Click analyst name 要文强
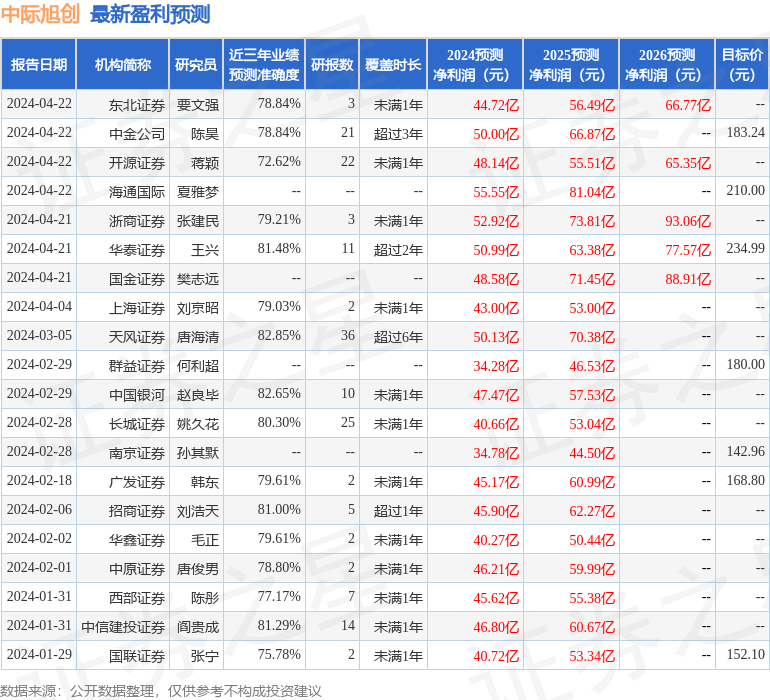Screen dimensions: 770x700 pyautogui.click(x=197, y=105)
